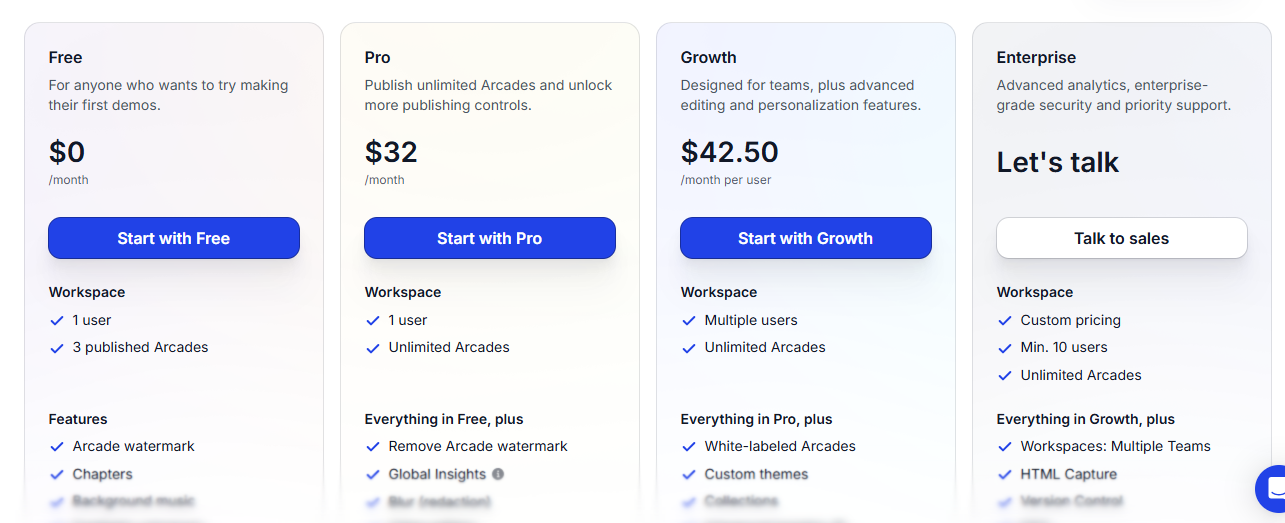This screenshot has width=1285, height=523.
Task: Click the checkmark next to Arcade watermark
Action: 57,447
